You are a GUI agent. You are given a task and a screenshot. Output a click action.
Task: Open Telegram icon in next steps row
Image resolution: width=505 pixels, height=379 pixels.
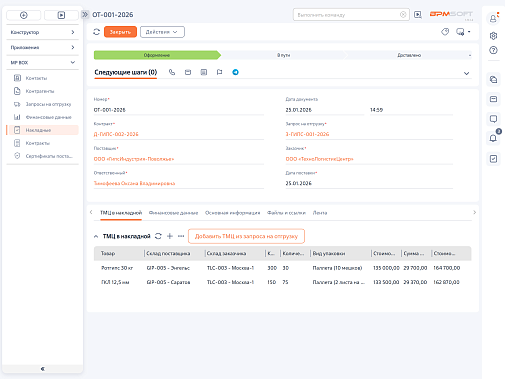[x=235, y=72]
